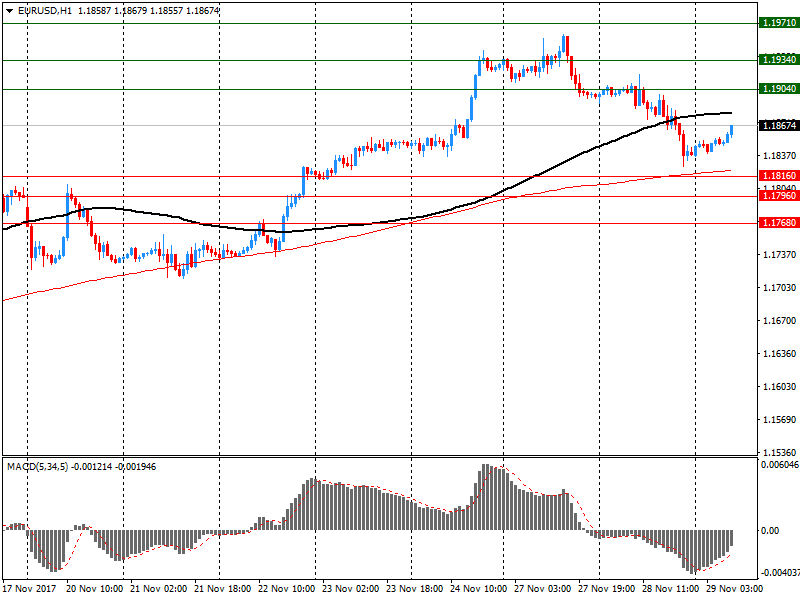Click the latest blue candle at chart's right end
This screenshot has width=800, height=600.
(x=732, y=131)
